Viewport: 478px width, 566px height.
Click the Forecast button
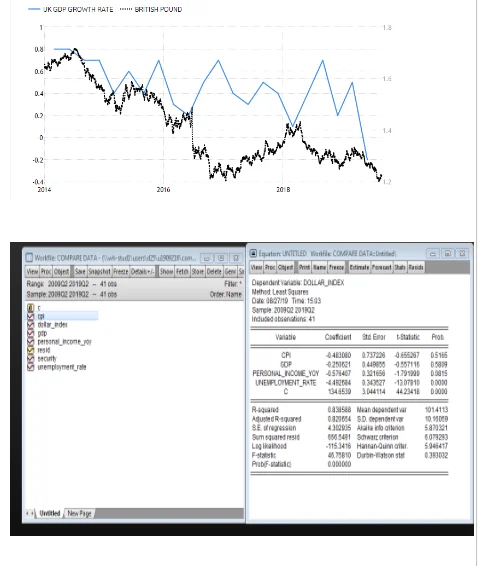[x=381, y=267]
